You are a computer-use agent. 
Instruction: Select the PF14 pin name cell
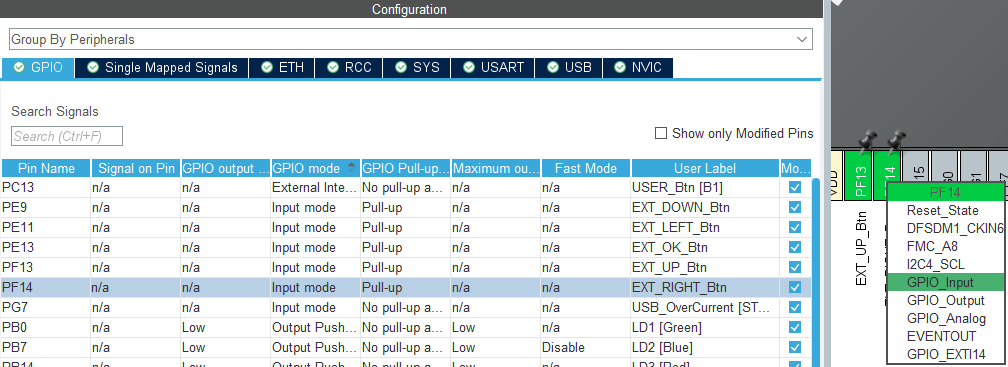tap(46, 287)
